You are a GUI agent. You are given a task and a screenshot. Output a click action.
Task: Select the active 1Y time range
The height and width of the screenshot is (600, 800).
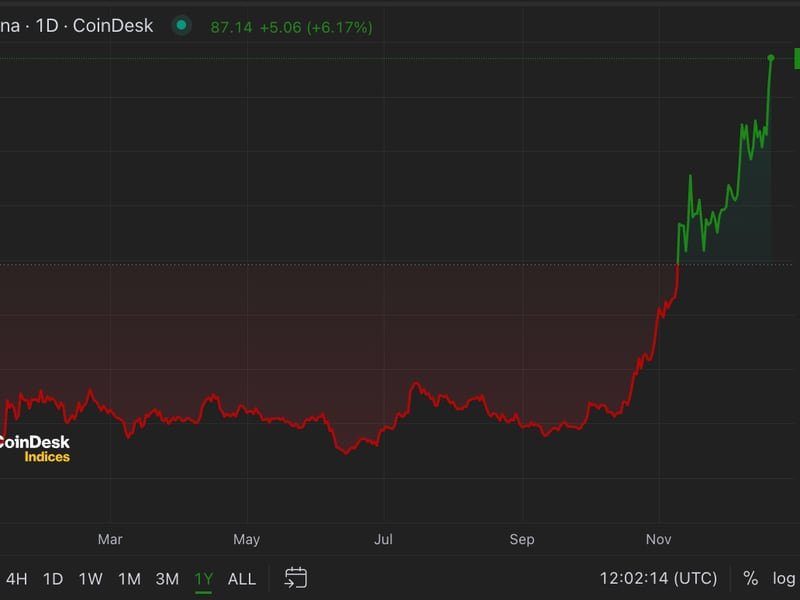[x=204, y=578]
